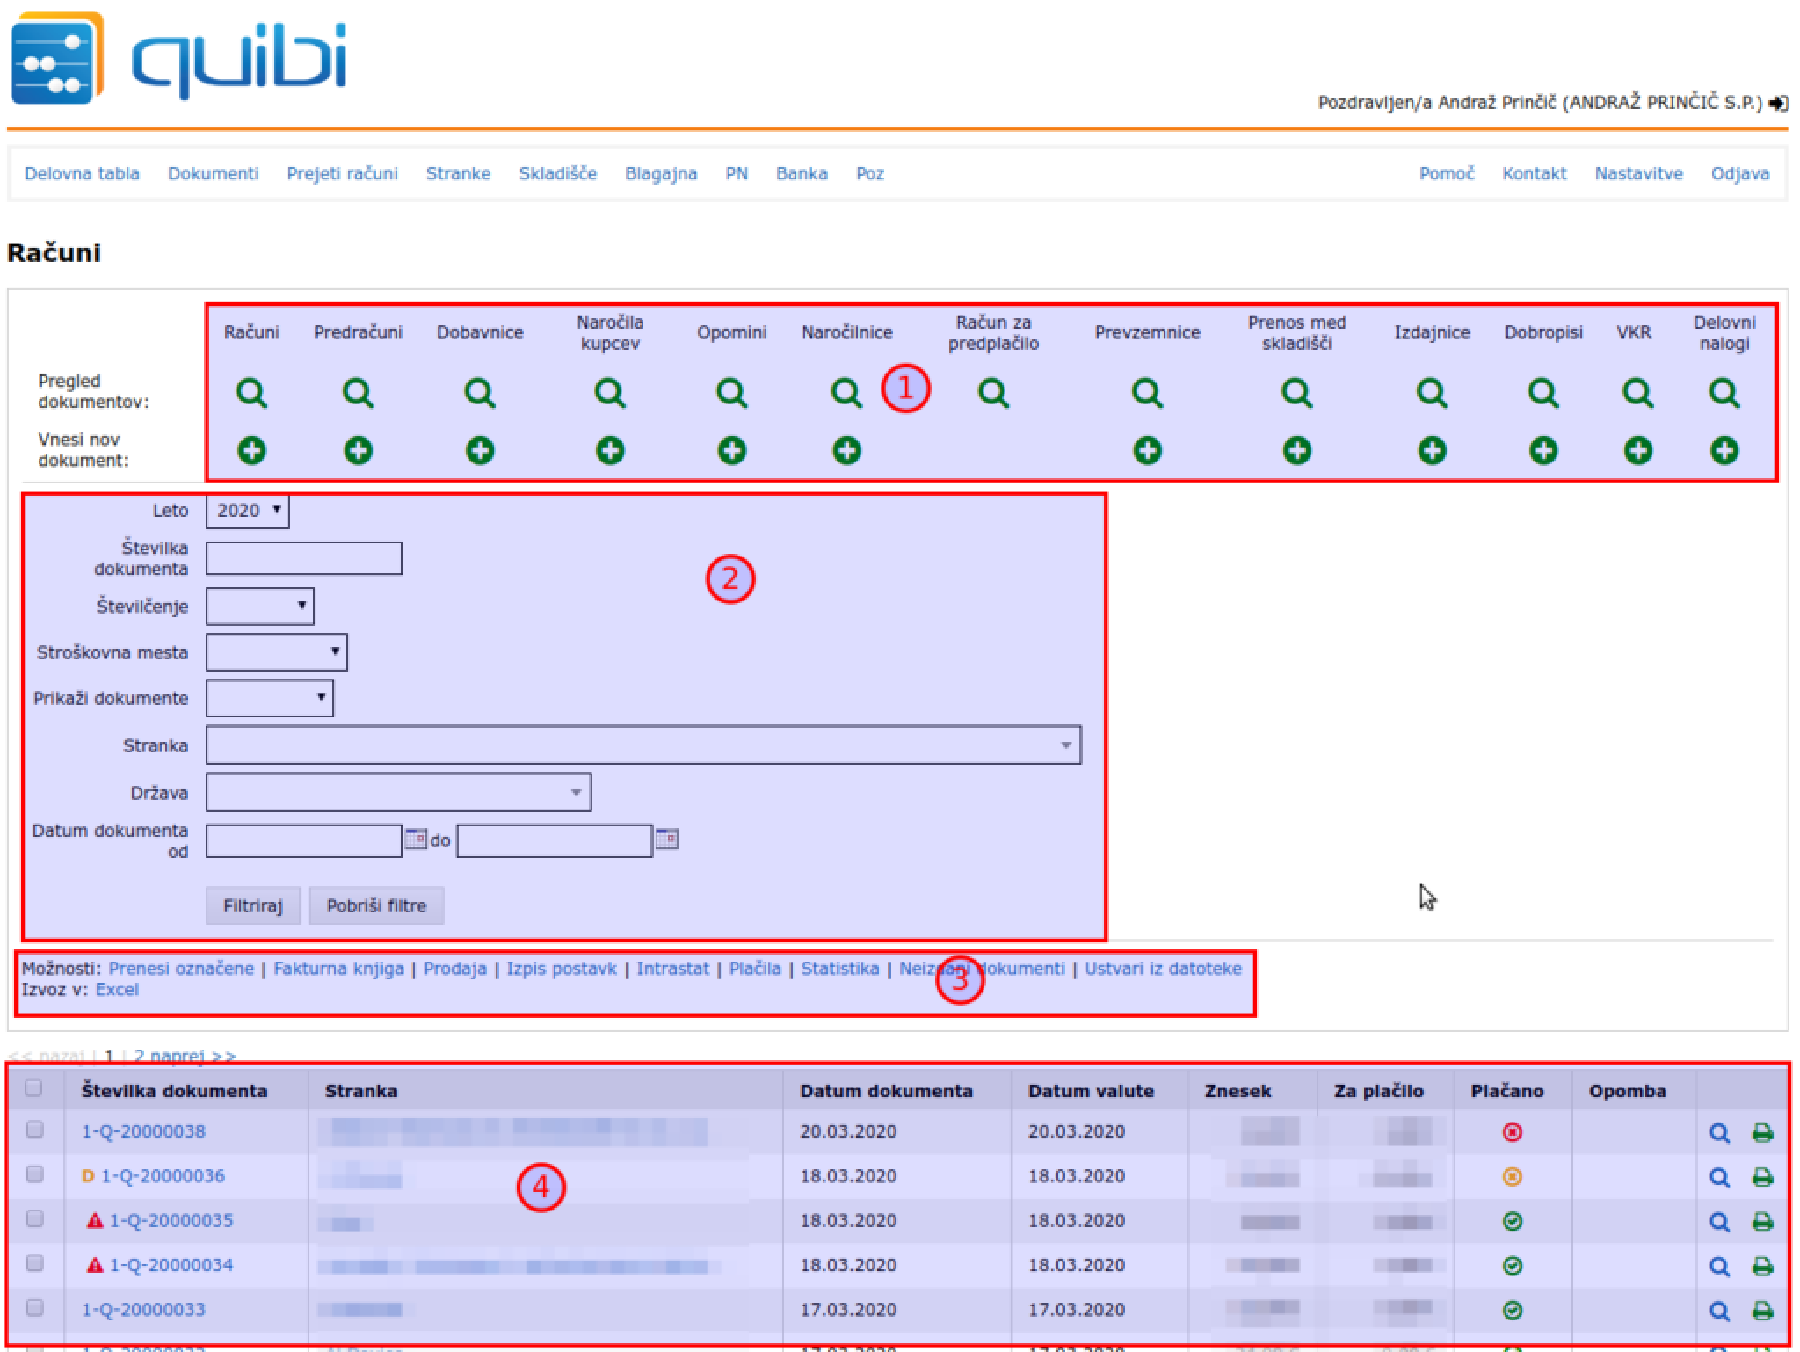Open the Nastavitve menu

[x=1639, y=173]
